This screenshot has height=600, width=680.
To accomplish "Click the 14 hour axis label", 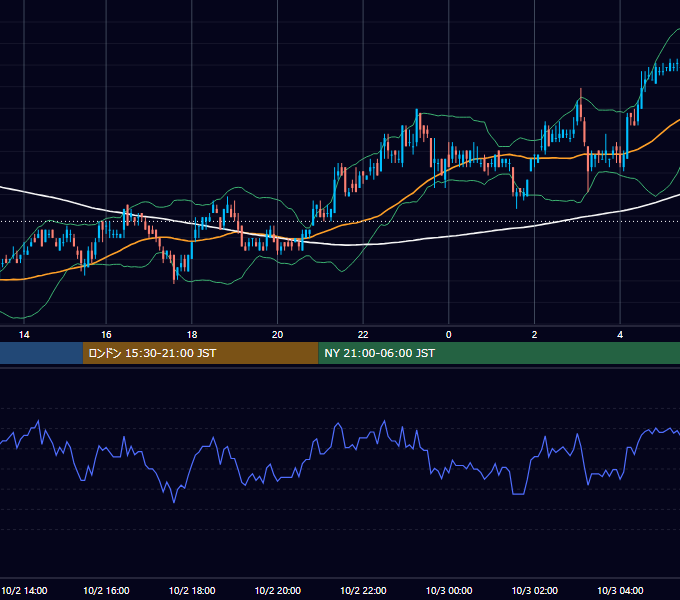I will [24, 335].
